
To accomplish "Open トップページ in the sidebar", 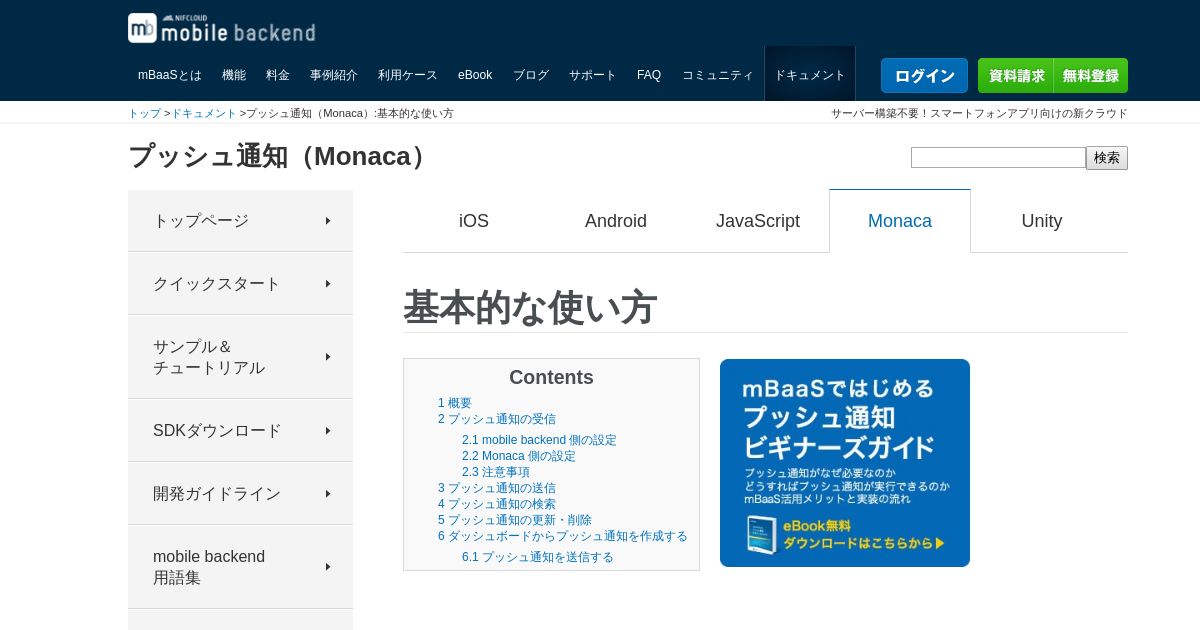I will pos(240,221).
